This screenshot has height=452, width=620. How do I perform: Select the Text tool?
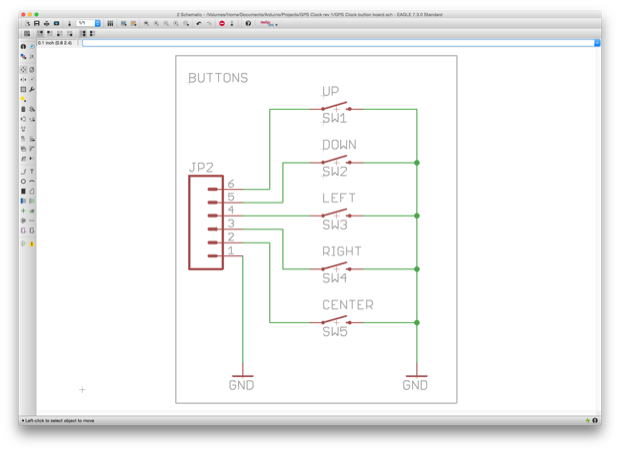pos(32,172)
